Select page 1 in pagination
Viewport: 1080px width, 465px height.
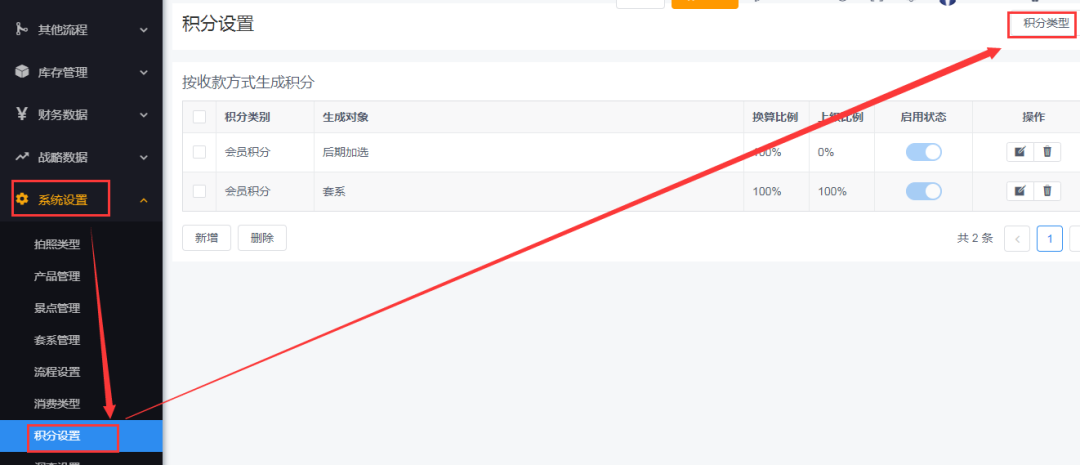click(1050, 239)
